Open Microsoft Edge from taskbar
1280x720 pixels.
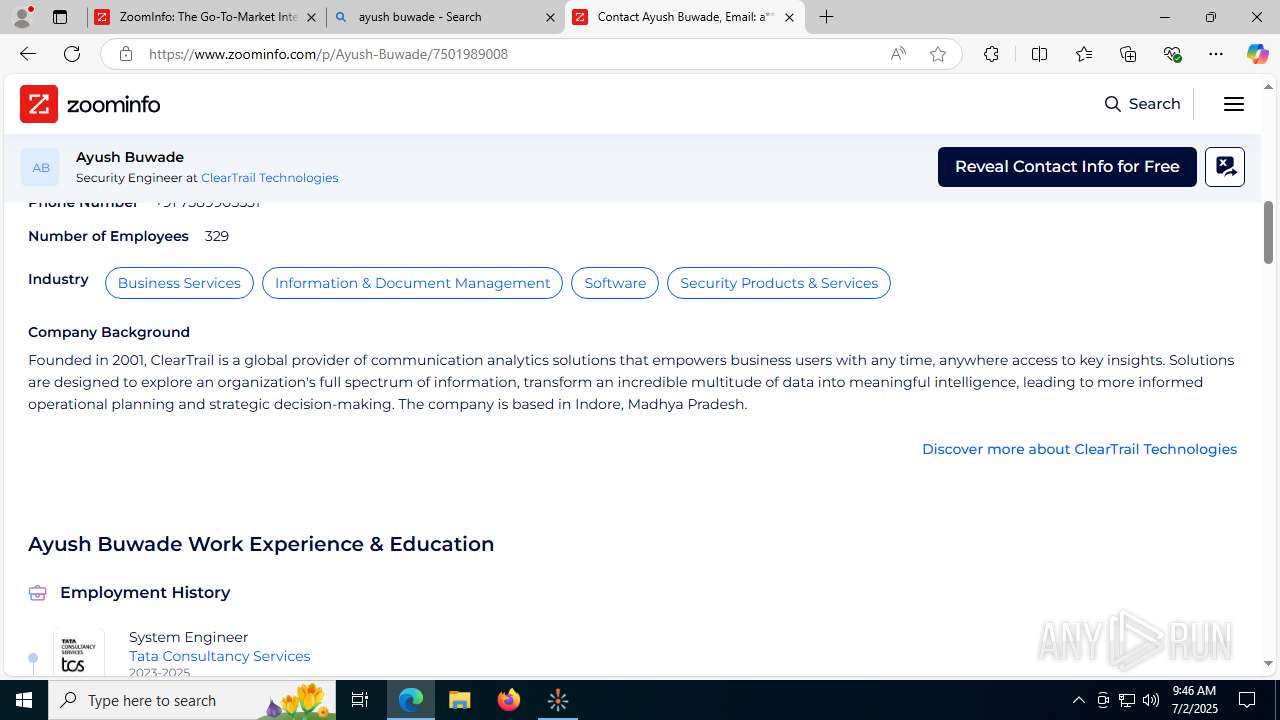point(411,700)
